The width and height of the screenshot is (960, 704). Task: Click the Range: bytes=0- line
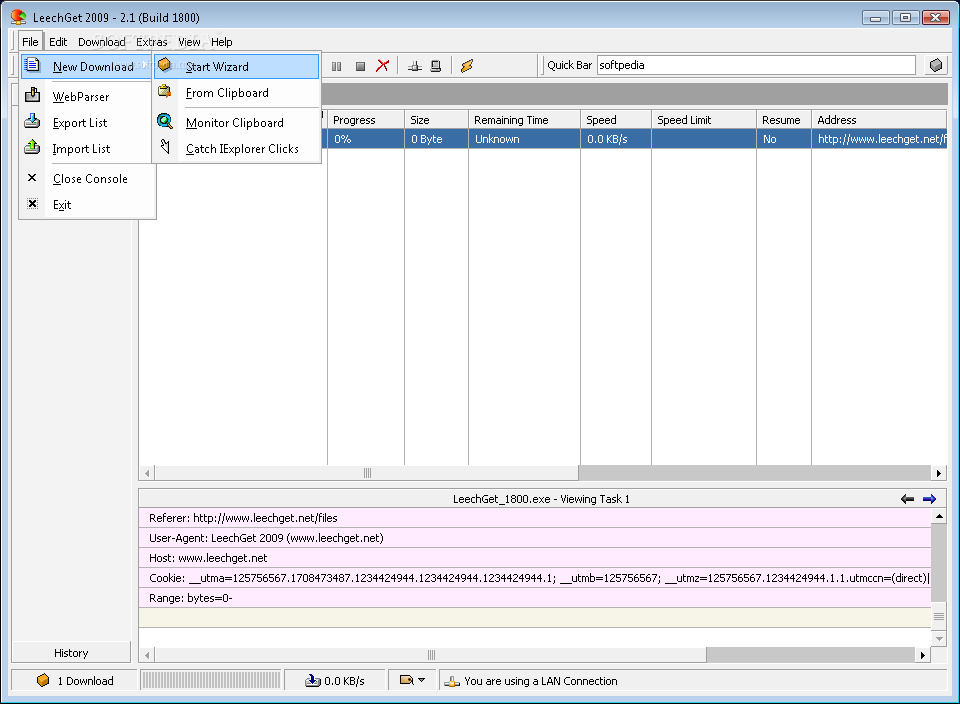(534, 598)
